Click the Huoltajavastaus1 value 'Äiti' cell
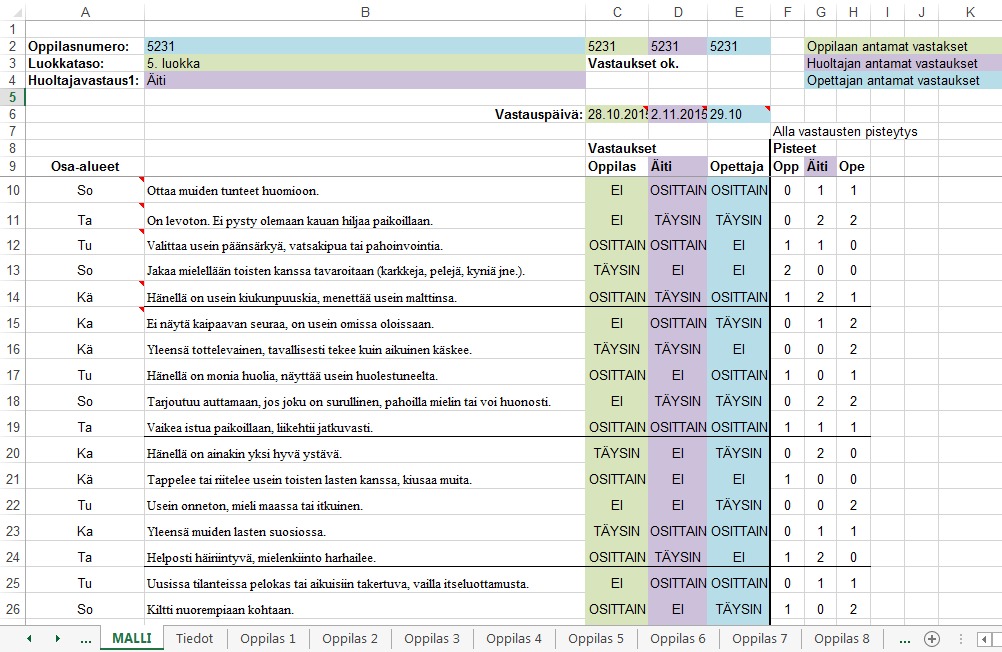This screenshot has height=652, width=1002. pyautogui.click(x=365, y=81)
